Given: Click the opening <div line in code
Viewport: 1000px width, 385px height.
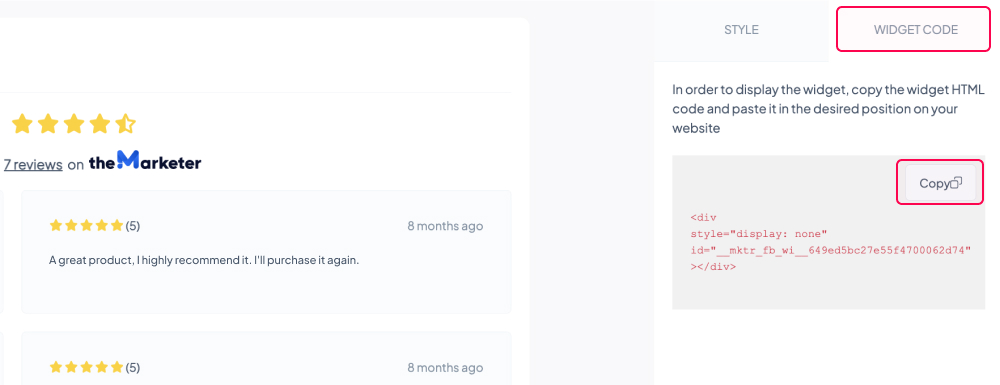Looking at the screenshot, I should pyautogui.click(x=703, y=217).
